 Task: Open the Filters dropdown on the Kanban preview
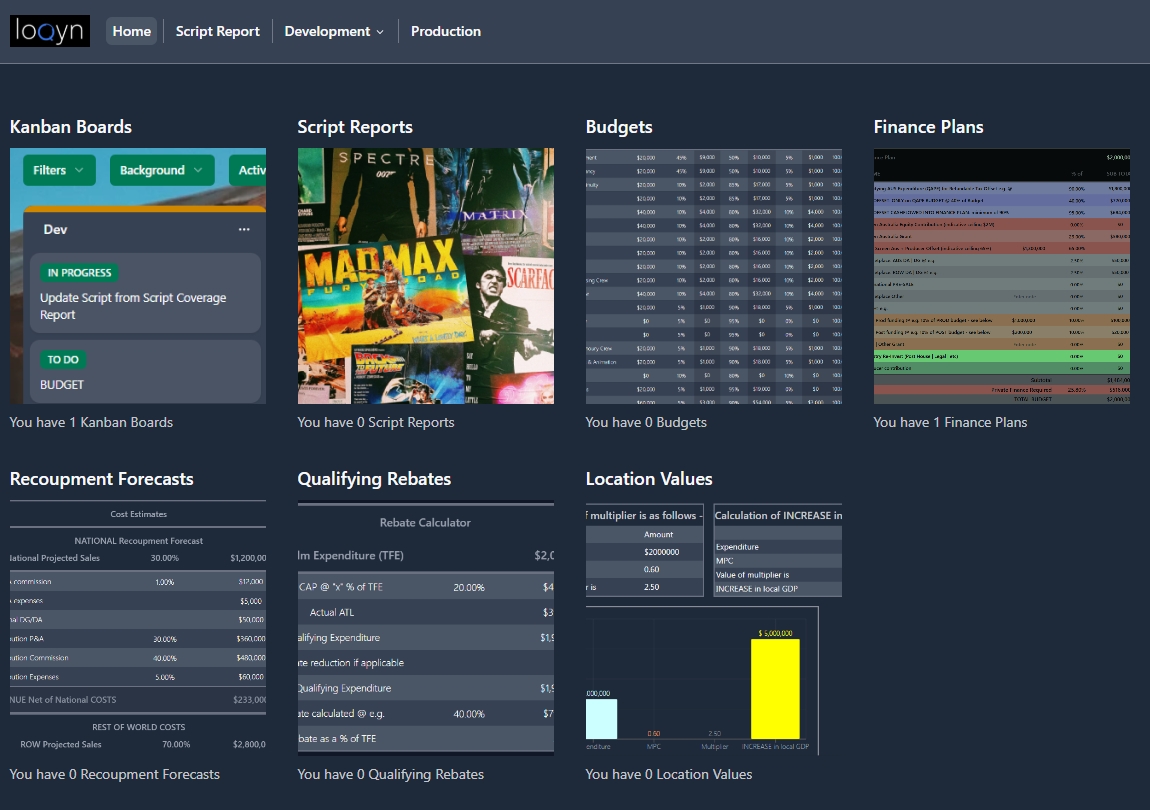click(x=57, y=170)
